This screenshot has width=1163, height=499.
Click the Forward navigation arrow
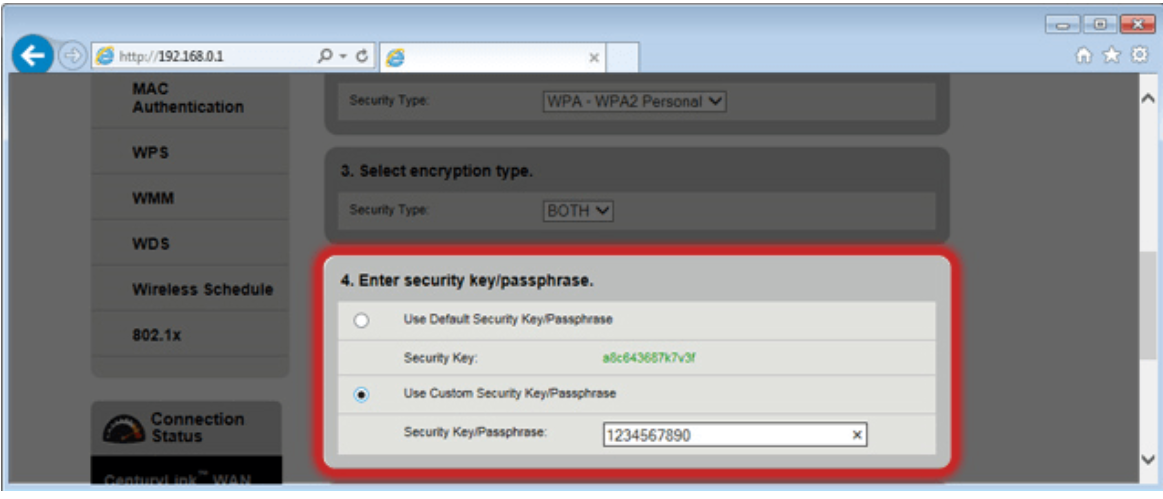tap(72, 57)
